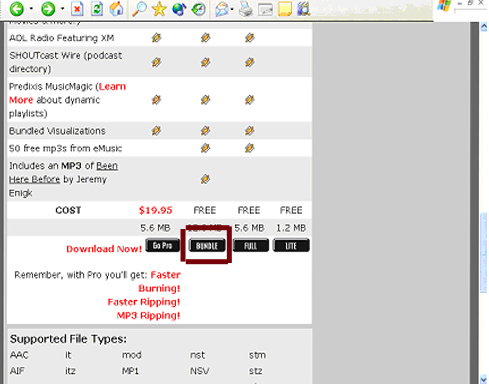Image resolution: width=489 pixels, height=385 pixels.
Task: Stop page loading with the red X icon
Action: click(x=77, y=9)
